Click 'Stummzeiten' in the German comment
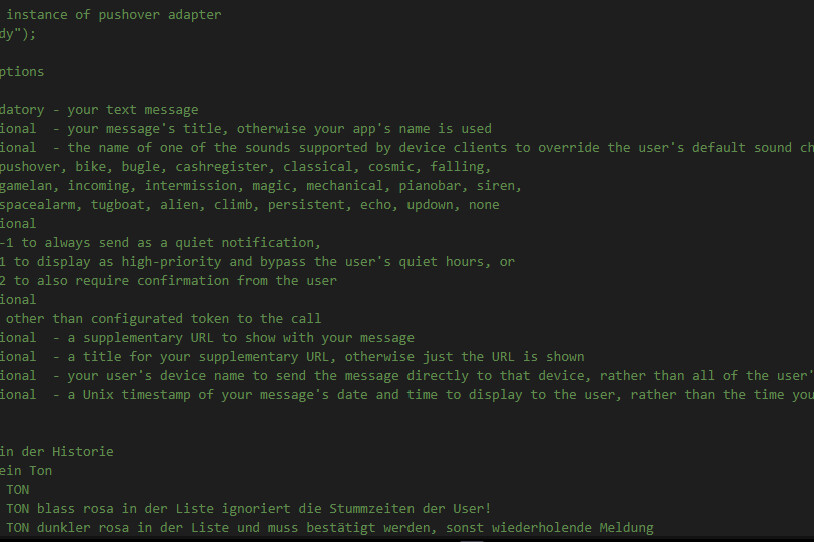This screenshot has height=542, width=814. point(372,509)
